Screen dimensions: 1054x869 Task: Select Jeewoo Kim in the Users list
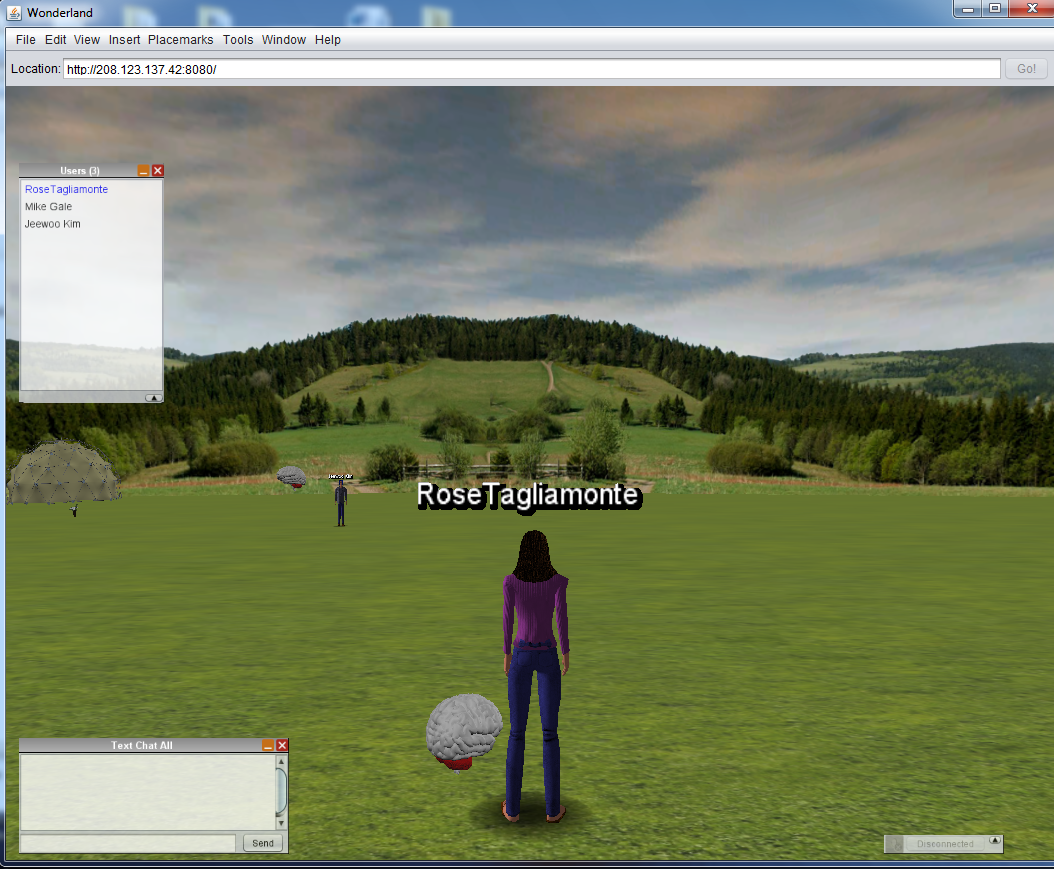[x=52, y=224]
